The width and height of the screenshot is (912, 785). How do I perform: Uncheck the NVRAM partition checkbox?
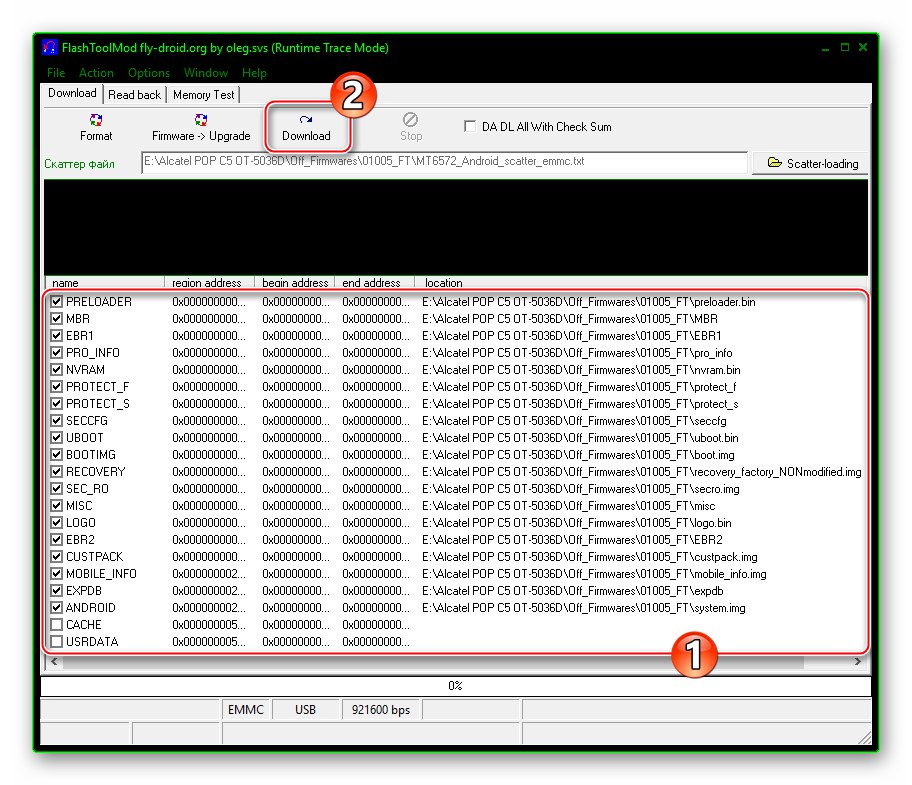[56, 369]
